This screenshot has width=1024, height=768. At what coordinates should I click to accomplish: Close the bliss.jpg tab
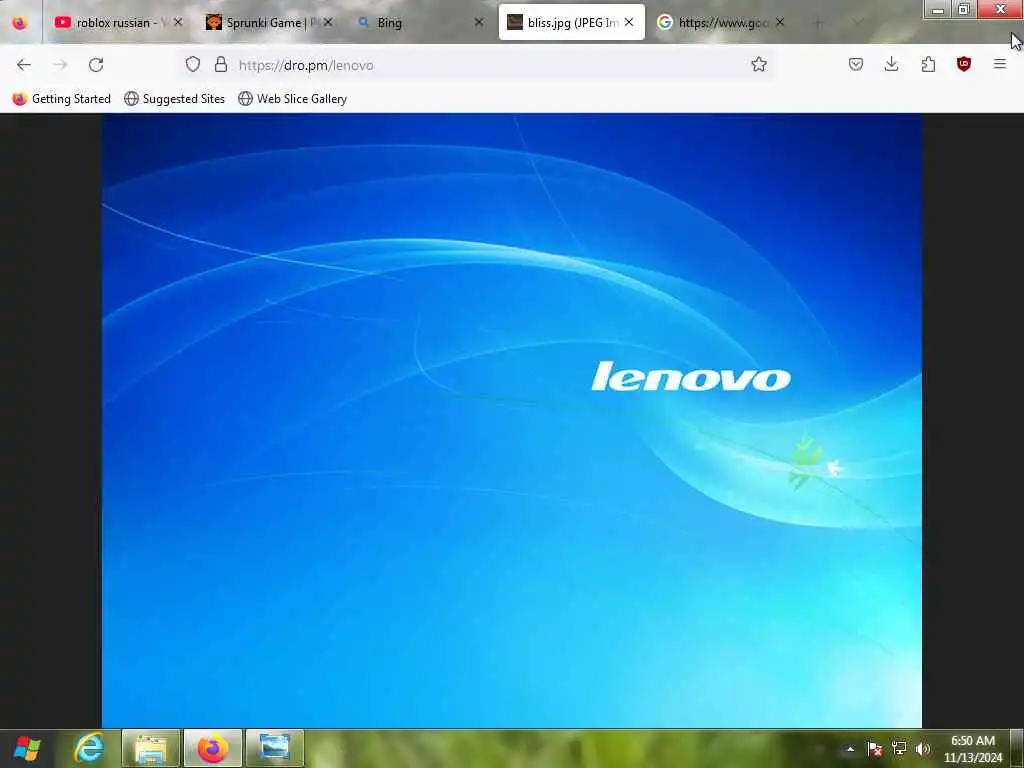(629, 22)
